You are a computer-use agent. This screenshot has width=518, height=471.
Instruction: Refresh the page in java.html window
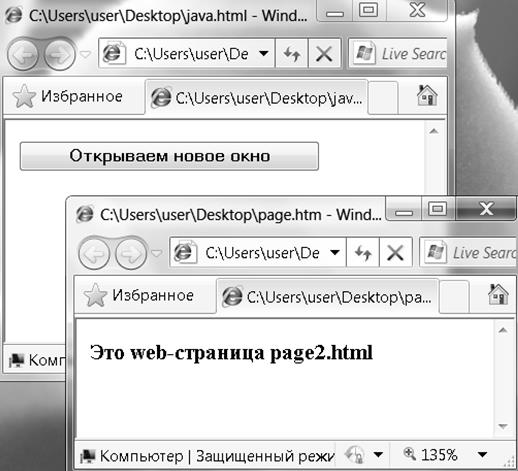[x=292, y=54]
